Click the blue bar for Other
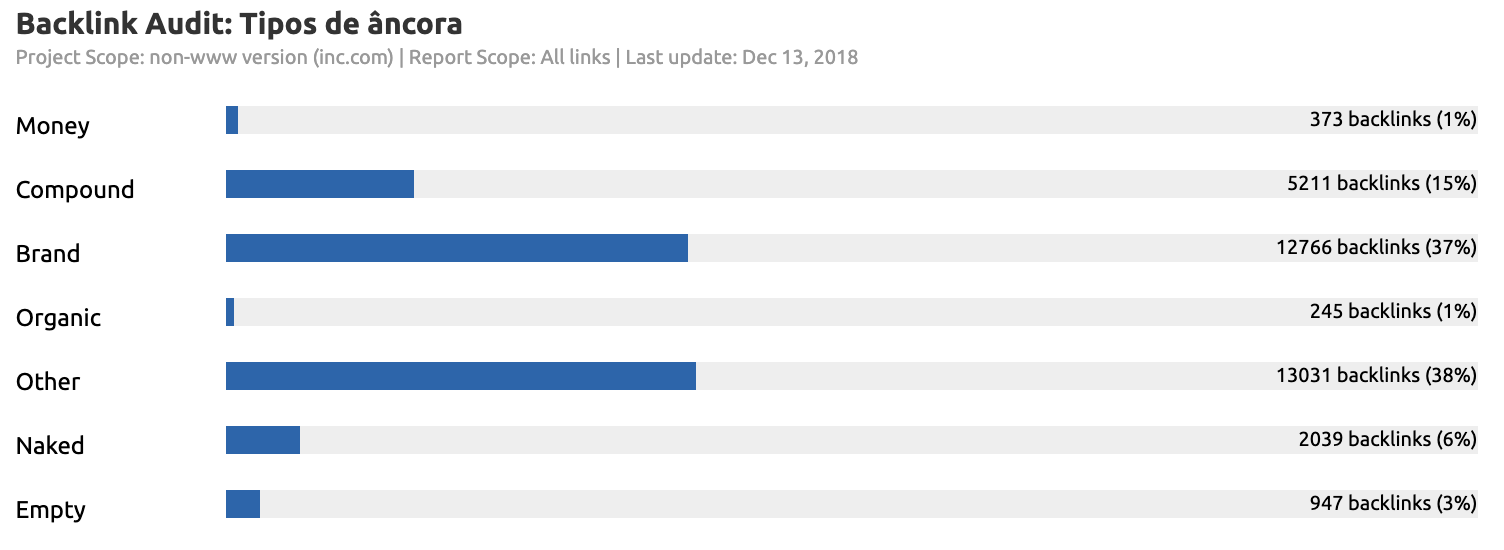The image size is (1504, 550). pyautogui.click(x=461, y=376)
